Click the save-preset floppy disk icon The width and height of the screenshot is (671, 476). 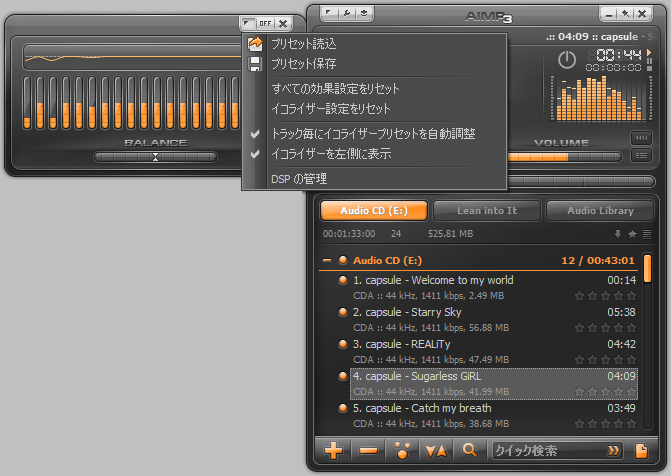255,64
